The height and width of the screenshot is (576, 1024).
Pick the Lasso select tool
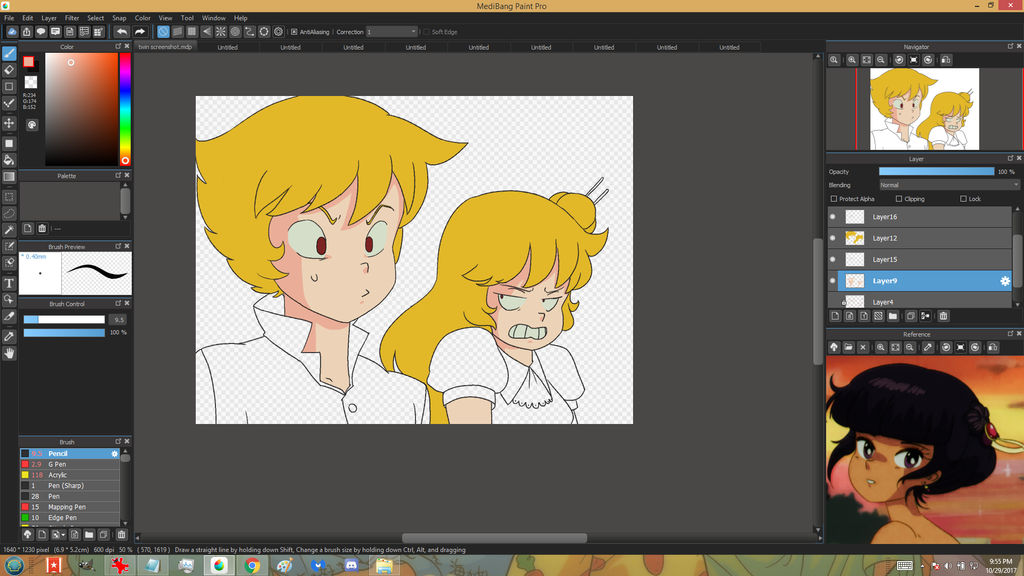[x=9, y=213]
